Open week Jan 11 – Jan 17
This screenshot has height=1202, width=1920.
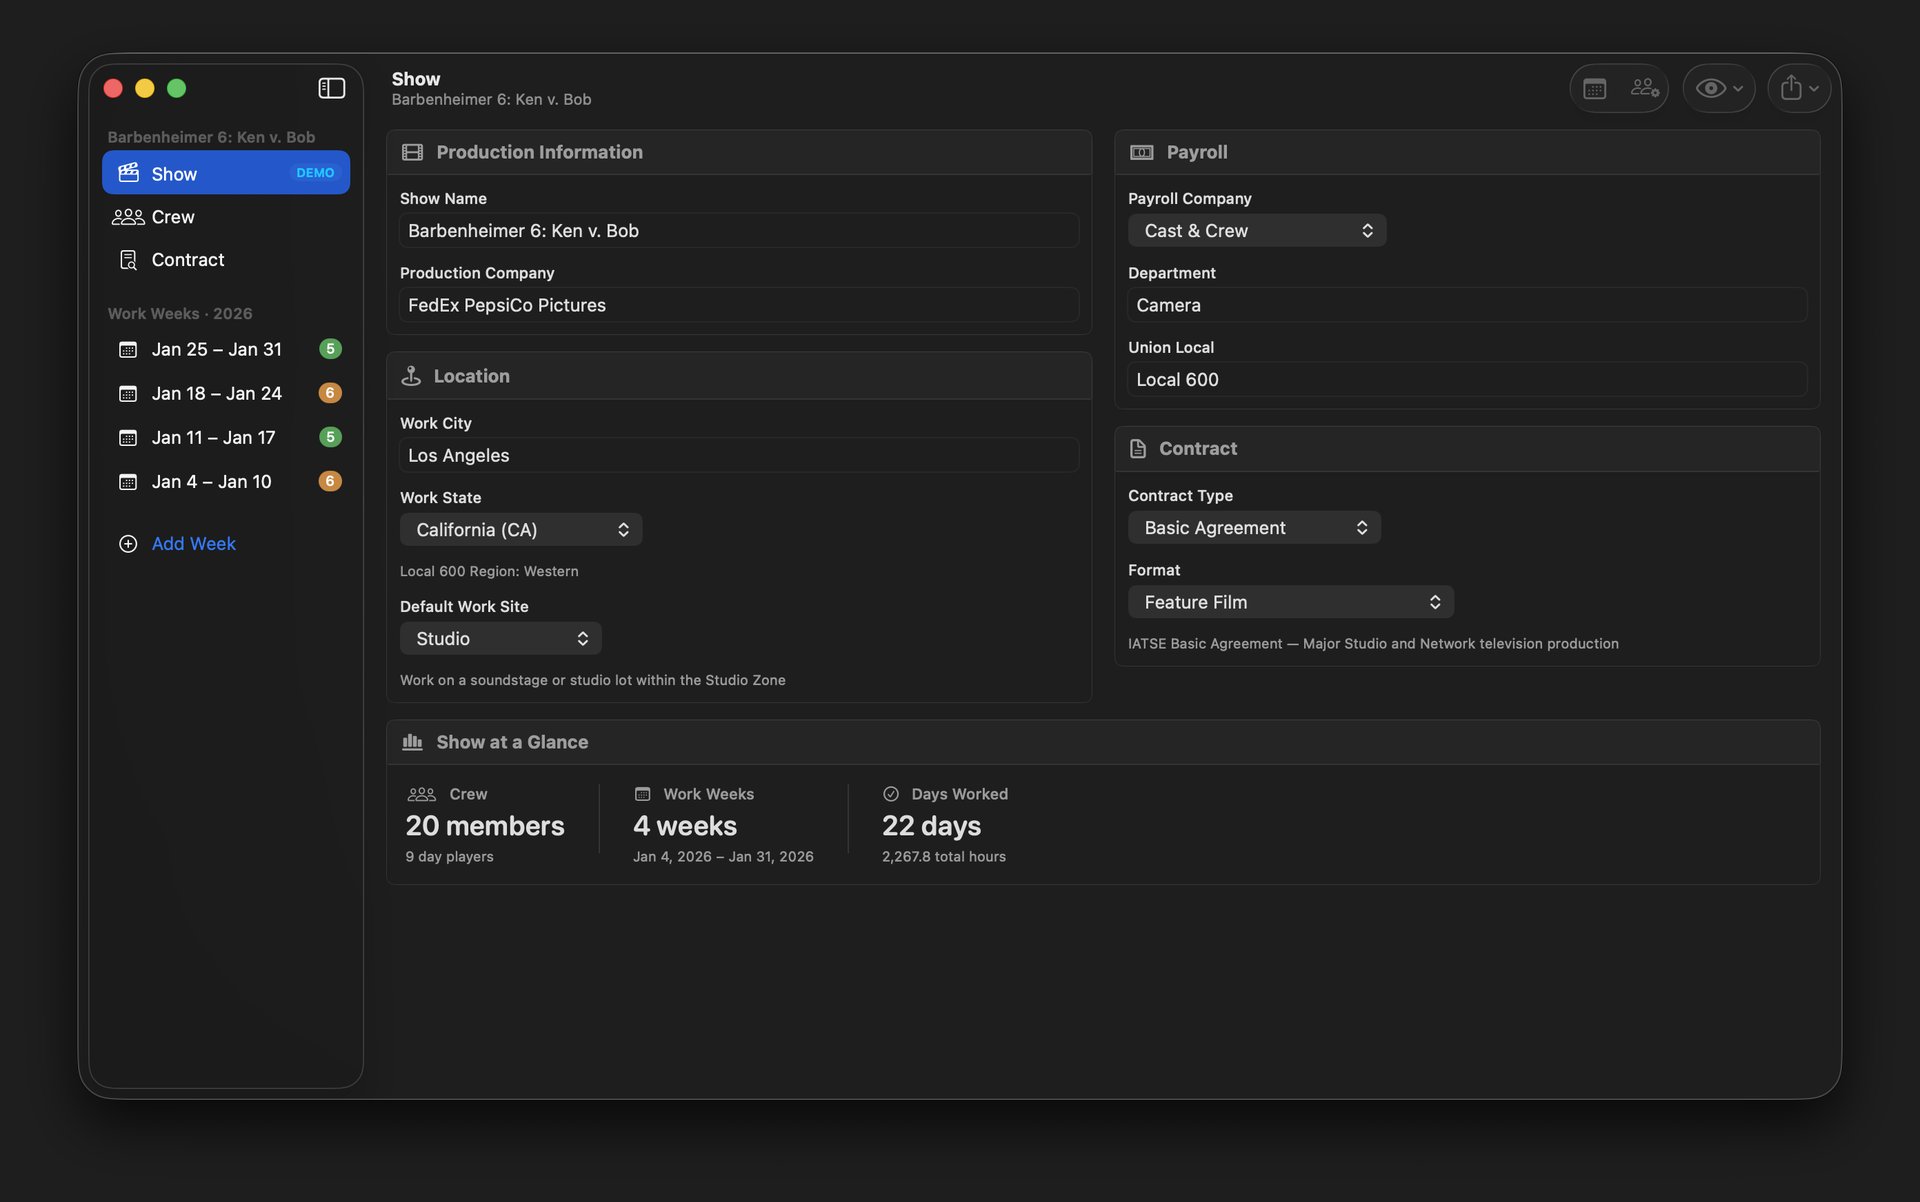coord(226,437)
